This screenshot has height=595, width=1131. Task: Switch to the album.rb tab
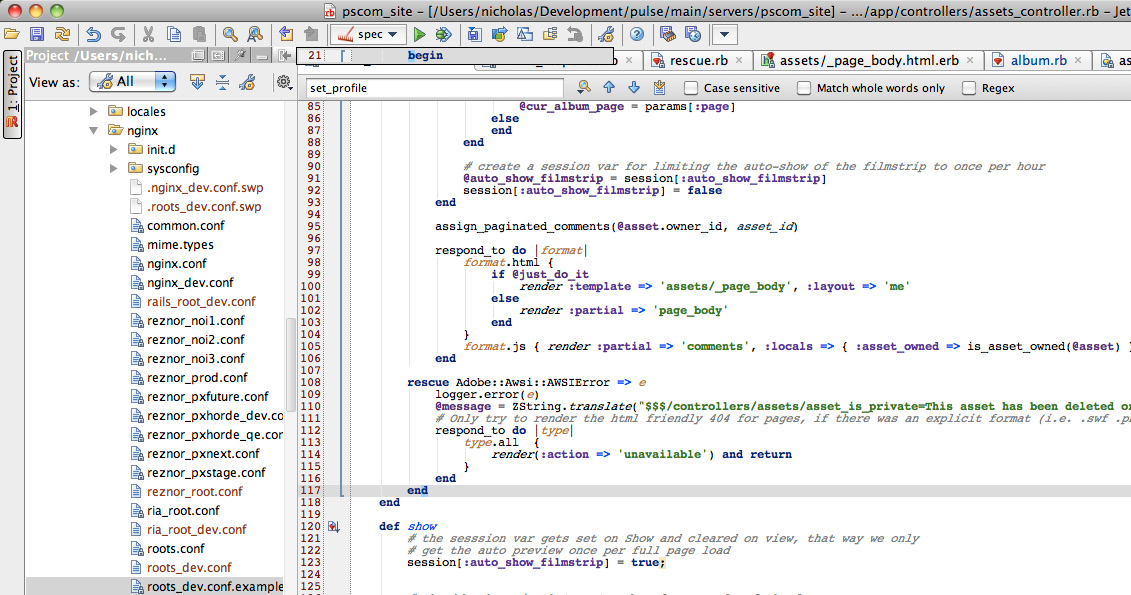(1039, 61)
